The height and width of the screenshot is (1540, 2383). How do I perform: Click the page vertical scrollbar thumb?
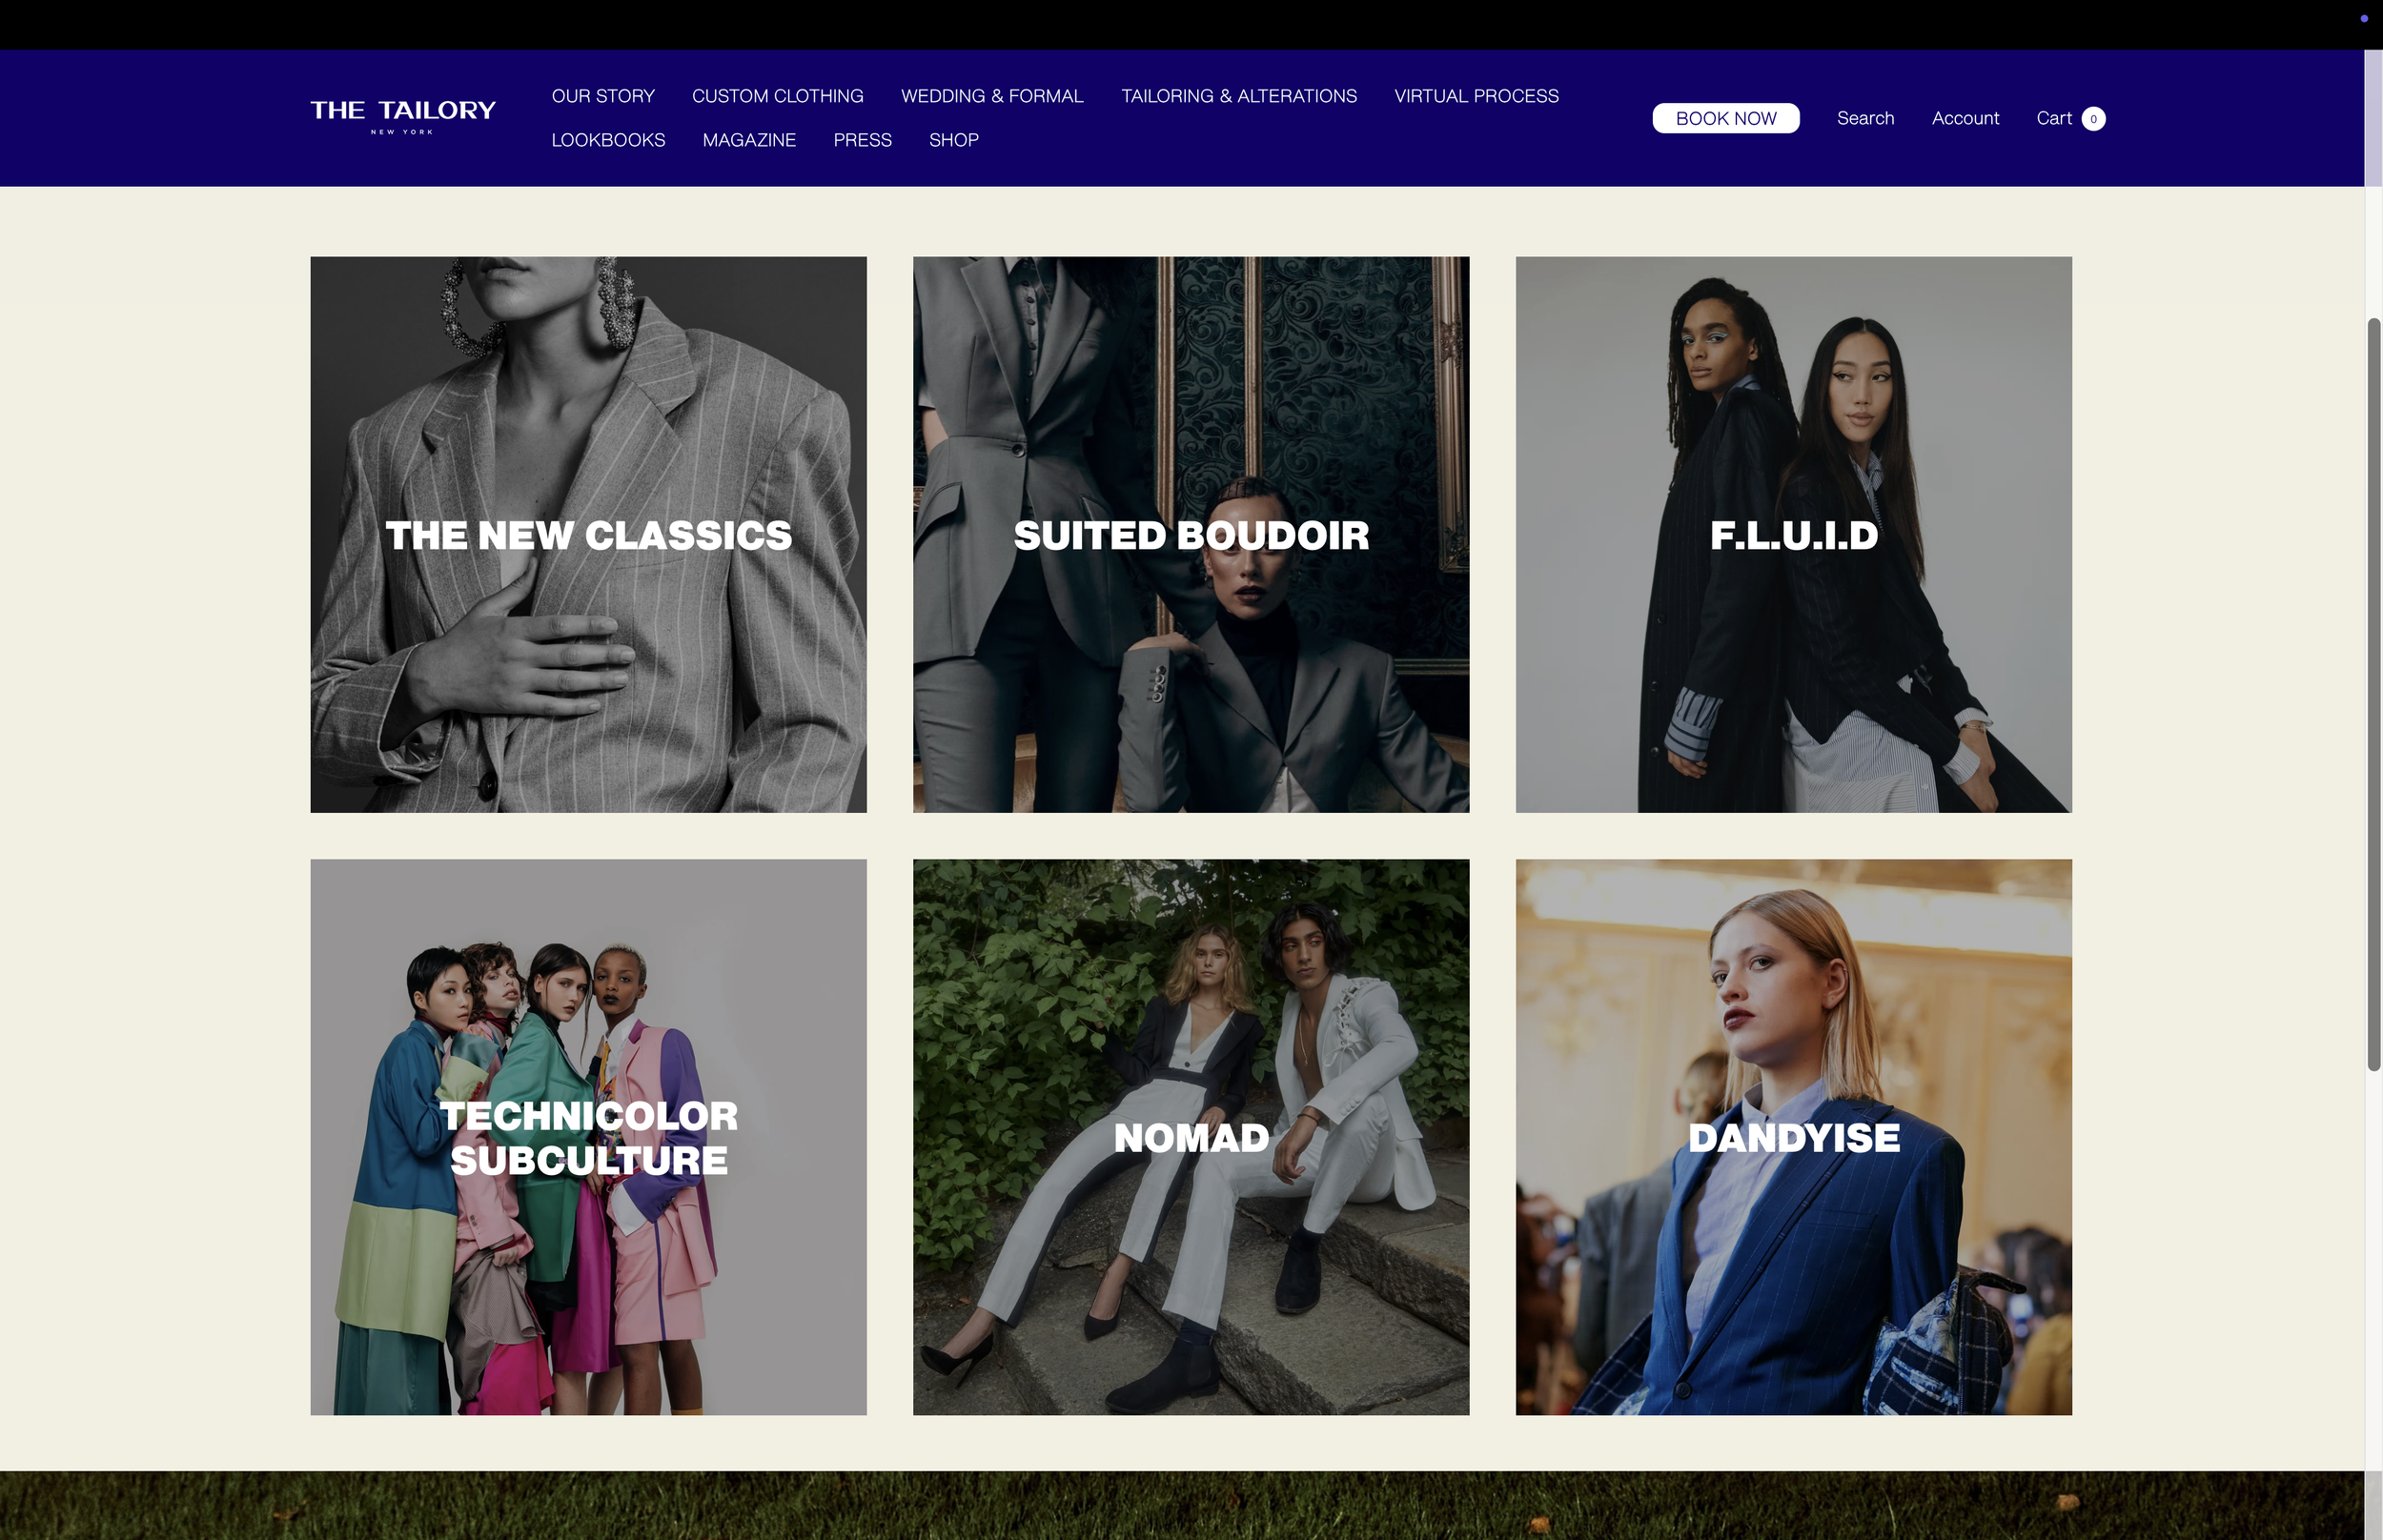2374,695
